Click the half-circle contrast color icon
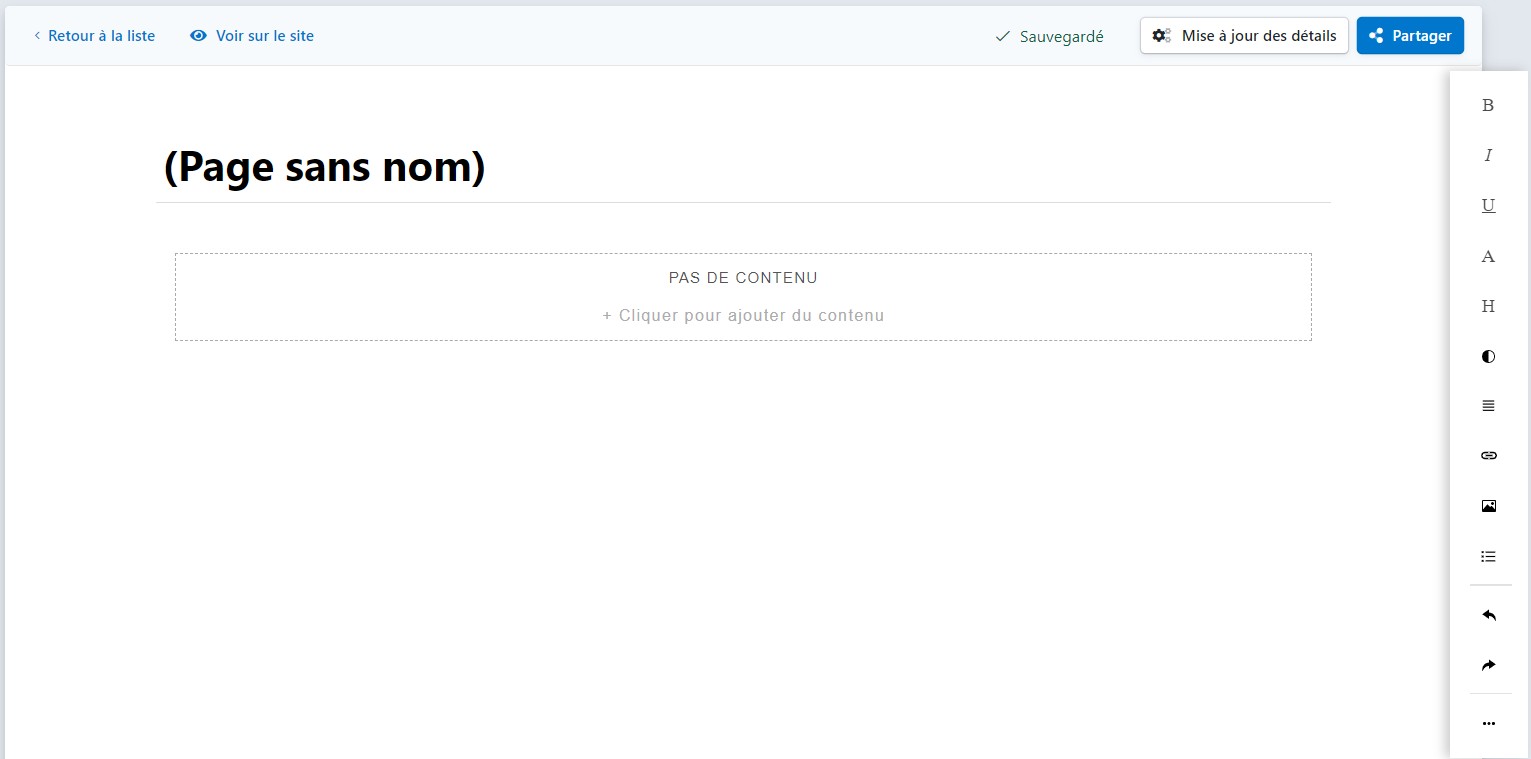 1488,356
